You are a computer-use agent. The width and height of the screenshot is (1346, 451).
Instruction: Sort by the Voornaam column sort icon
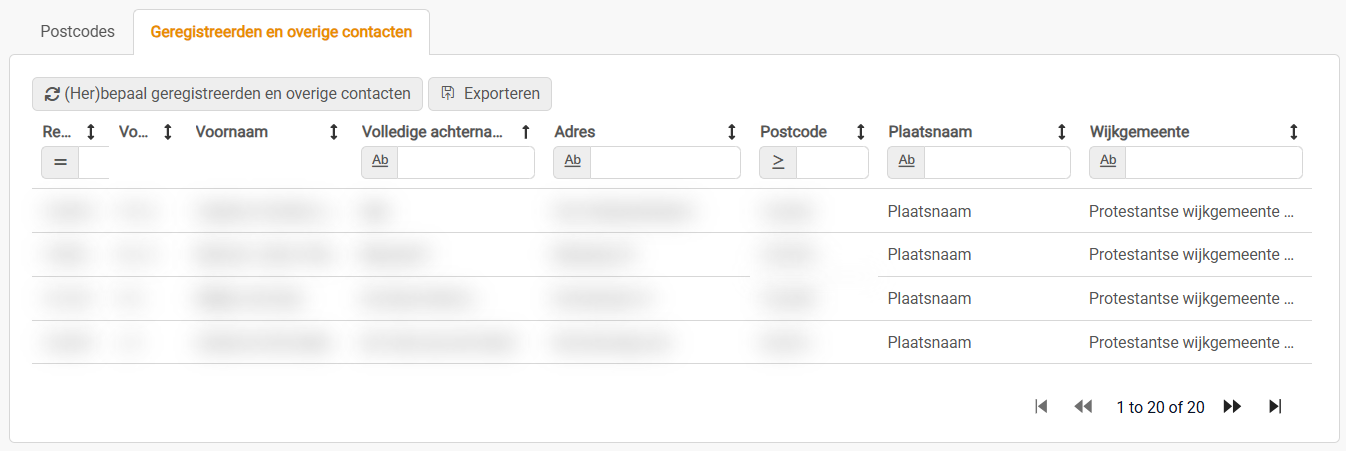tap(334, 132)
